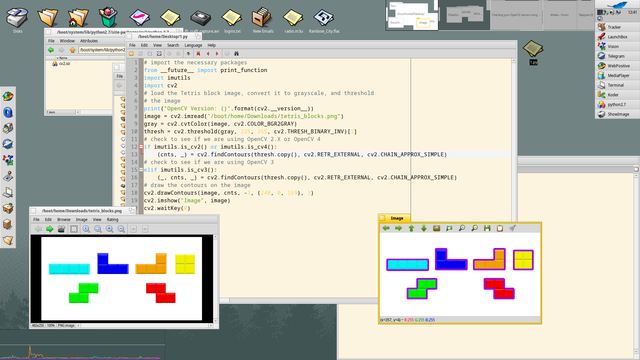This screenshot has width=640, height=360.
Task: Click Telegram entry in Deskbar
Action: click(617, 56)
